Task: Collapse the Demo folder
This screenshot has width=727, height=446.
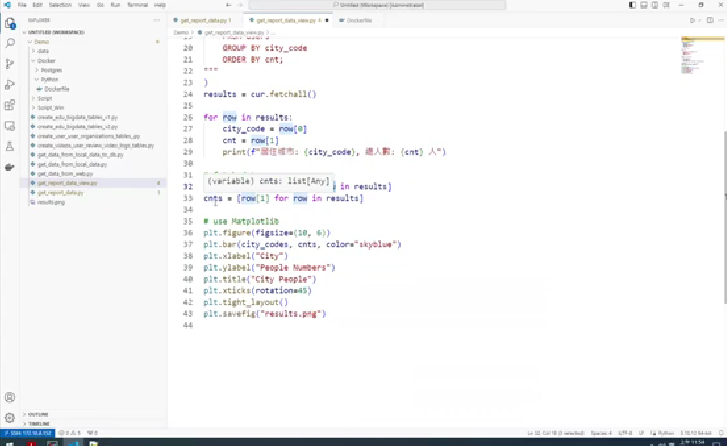Action: 41,42
